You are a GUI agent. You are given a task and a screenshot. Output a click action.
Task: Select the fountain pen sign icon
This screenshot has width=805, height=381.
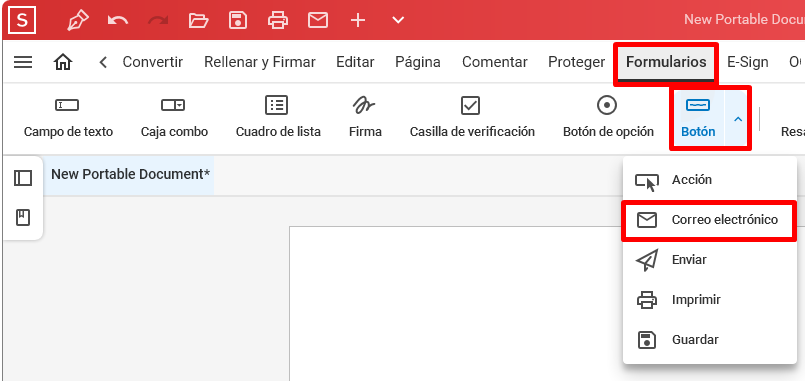[x=78, y=21]
